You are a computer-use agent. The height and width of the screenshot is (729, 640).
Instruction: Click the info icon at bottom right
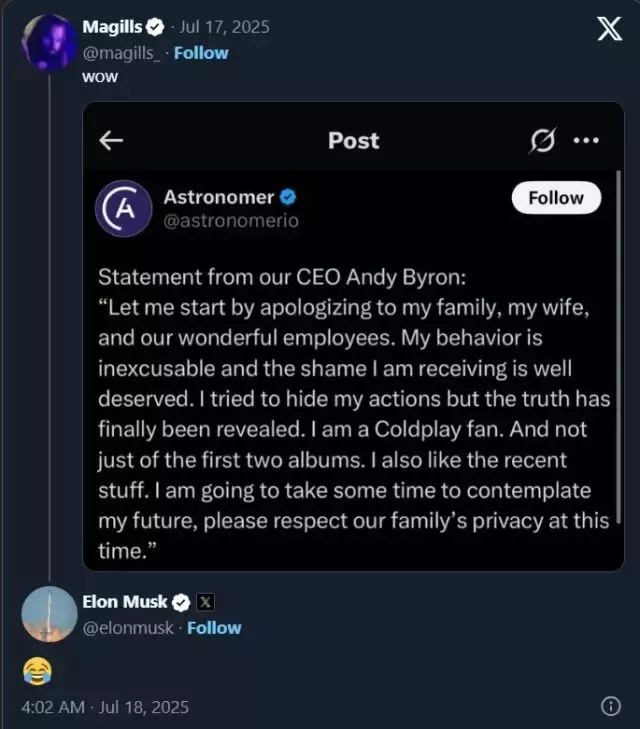point(610,706)
